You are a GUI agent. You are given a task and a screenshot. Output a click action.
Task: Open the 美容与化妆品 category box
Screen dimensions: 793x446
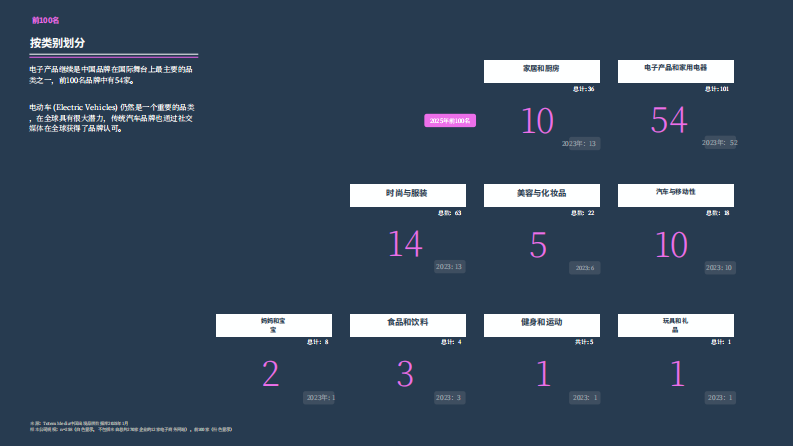[541, 195]
